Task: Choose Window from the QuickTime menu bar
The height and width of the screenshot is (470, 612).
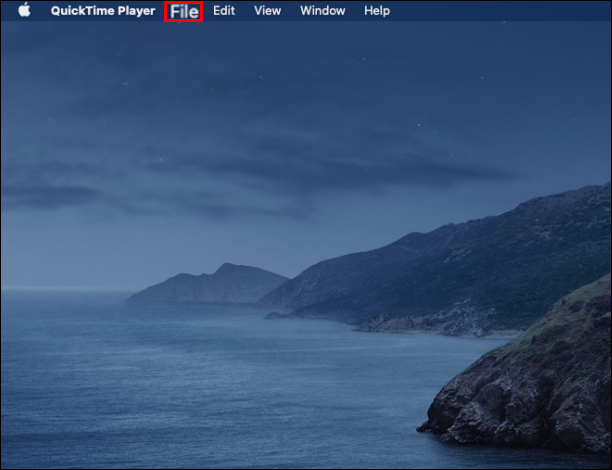Action: tap(323, 11)
